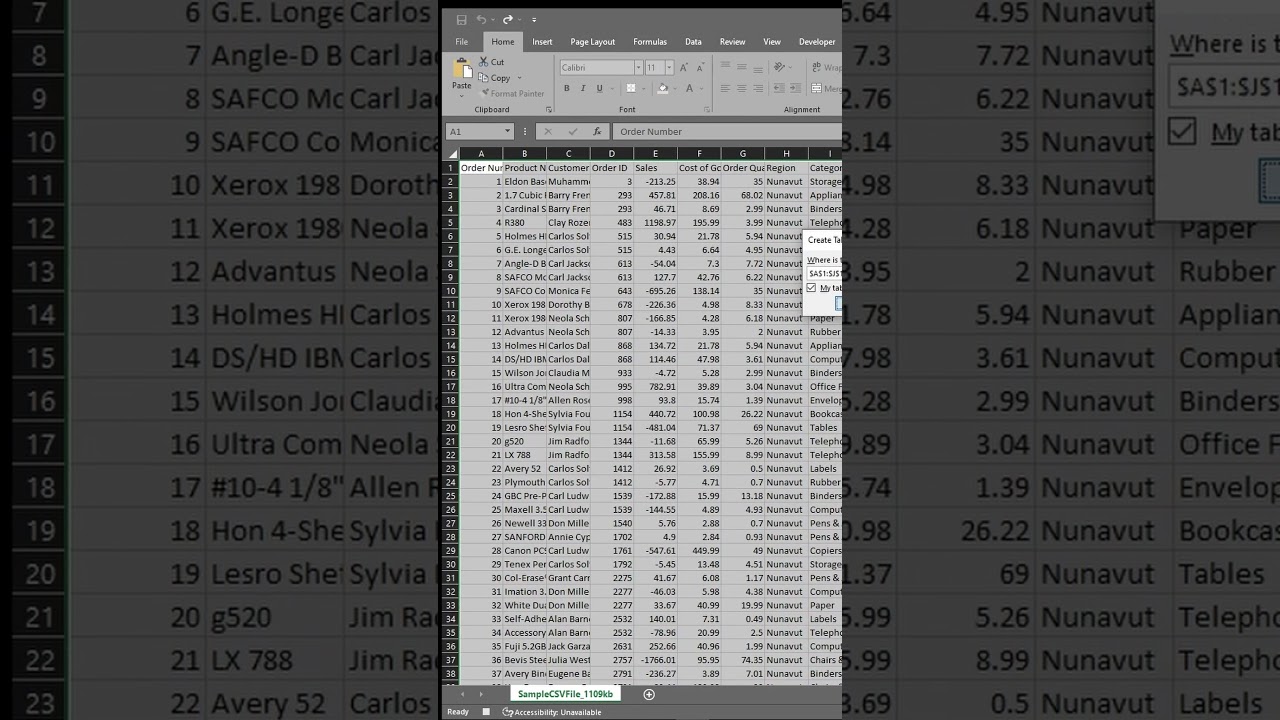
Task: Click the Decrease Indent icon
Action: [x=781, y=89]
